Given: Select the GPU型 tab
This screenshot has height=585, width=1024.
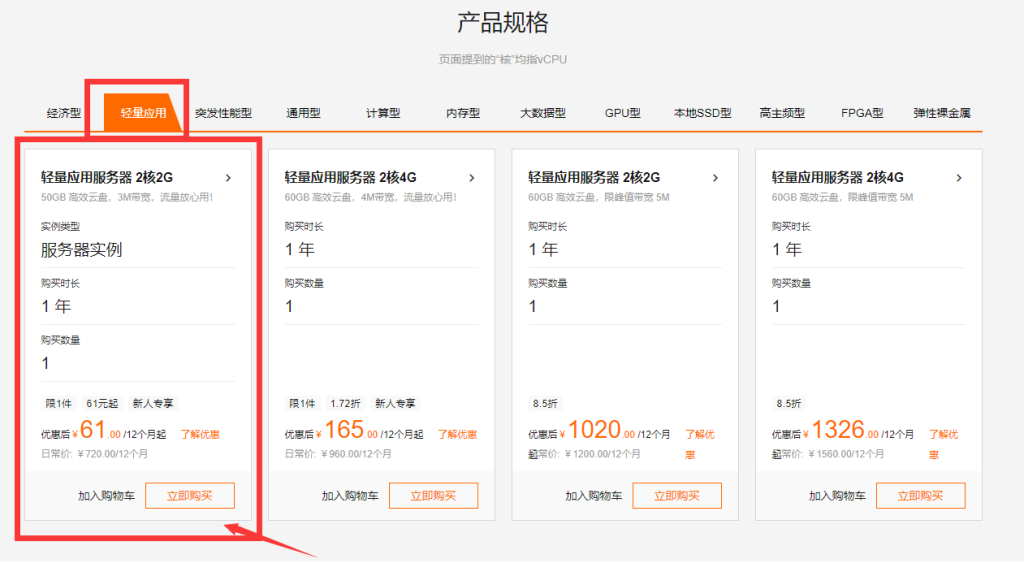Looking at the screenshot, I should click(x=623, y=113).
